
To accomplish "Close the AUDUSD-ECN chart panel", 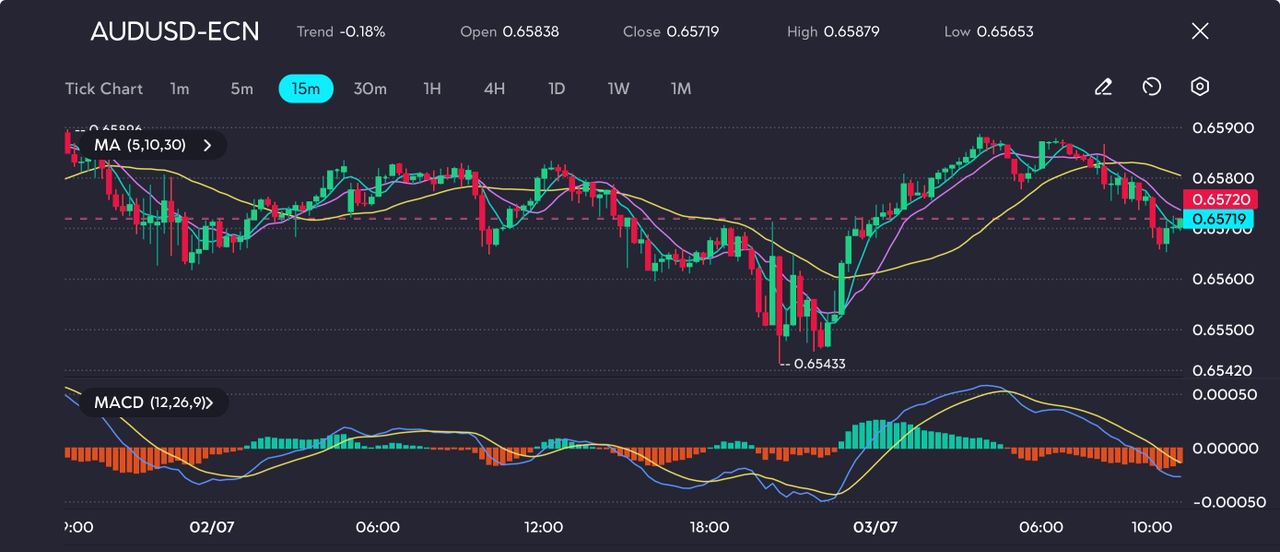I will tap(1200, 31).
